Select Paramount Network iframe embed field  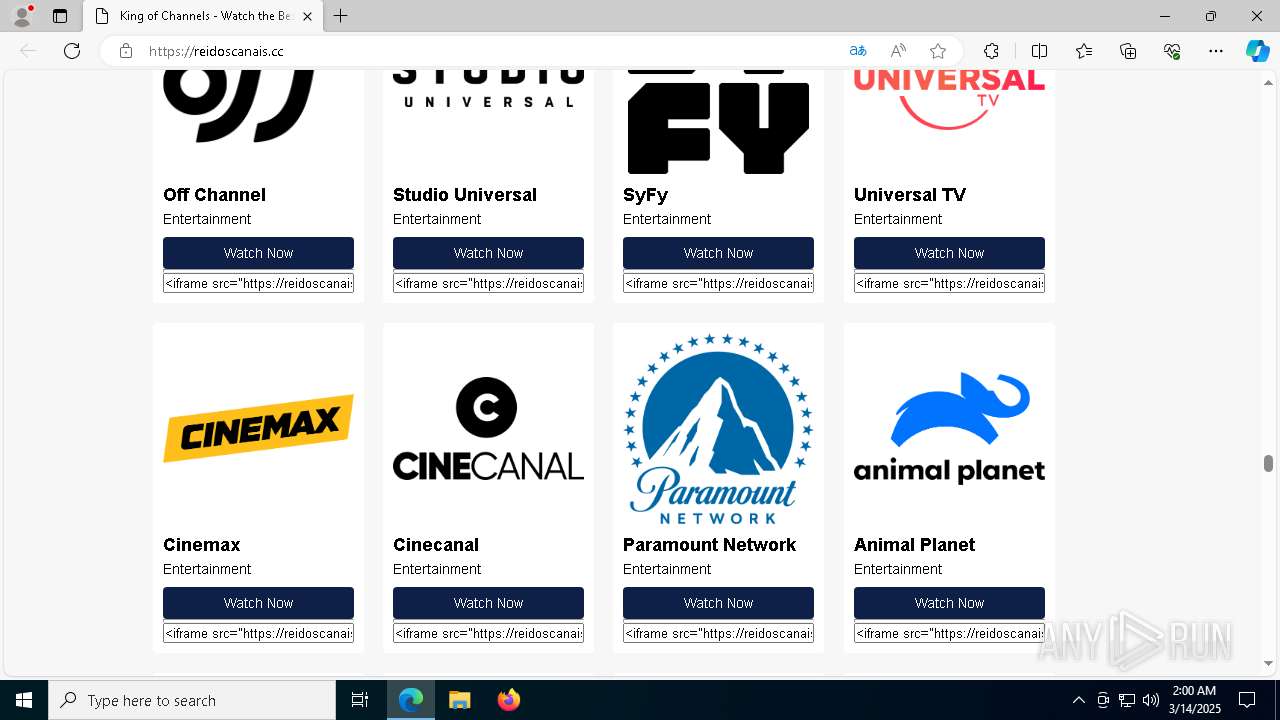(x=718, y=633)
